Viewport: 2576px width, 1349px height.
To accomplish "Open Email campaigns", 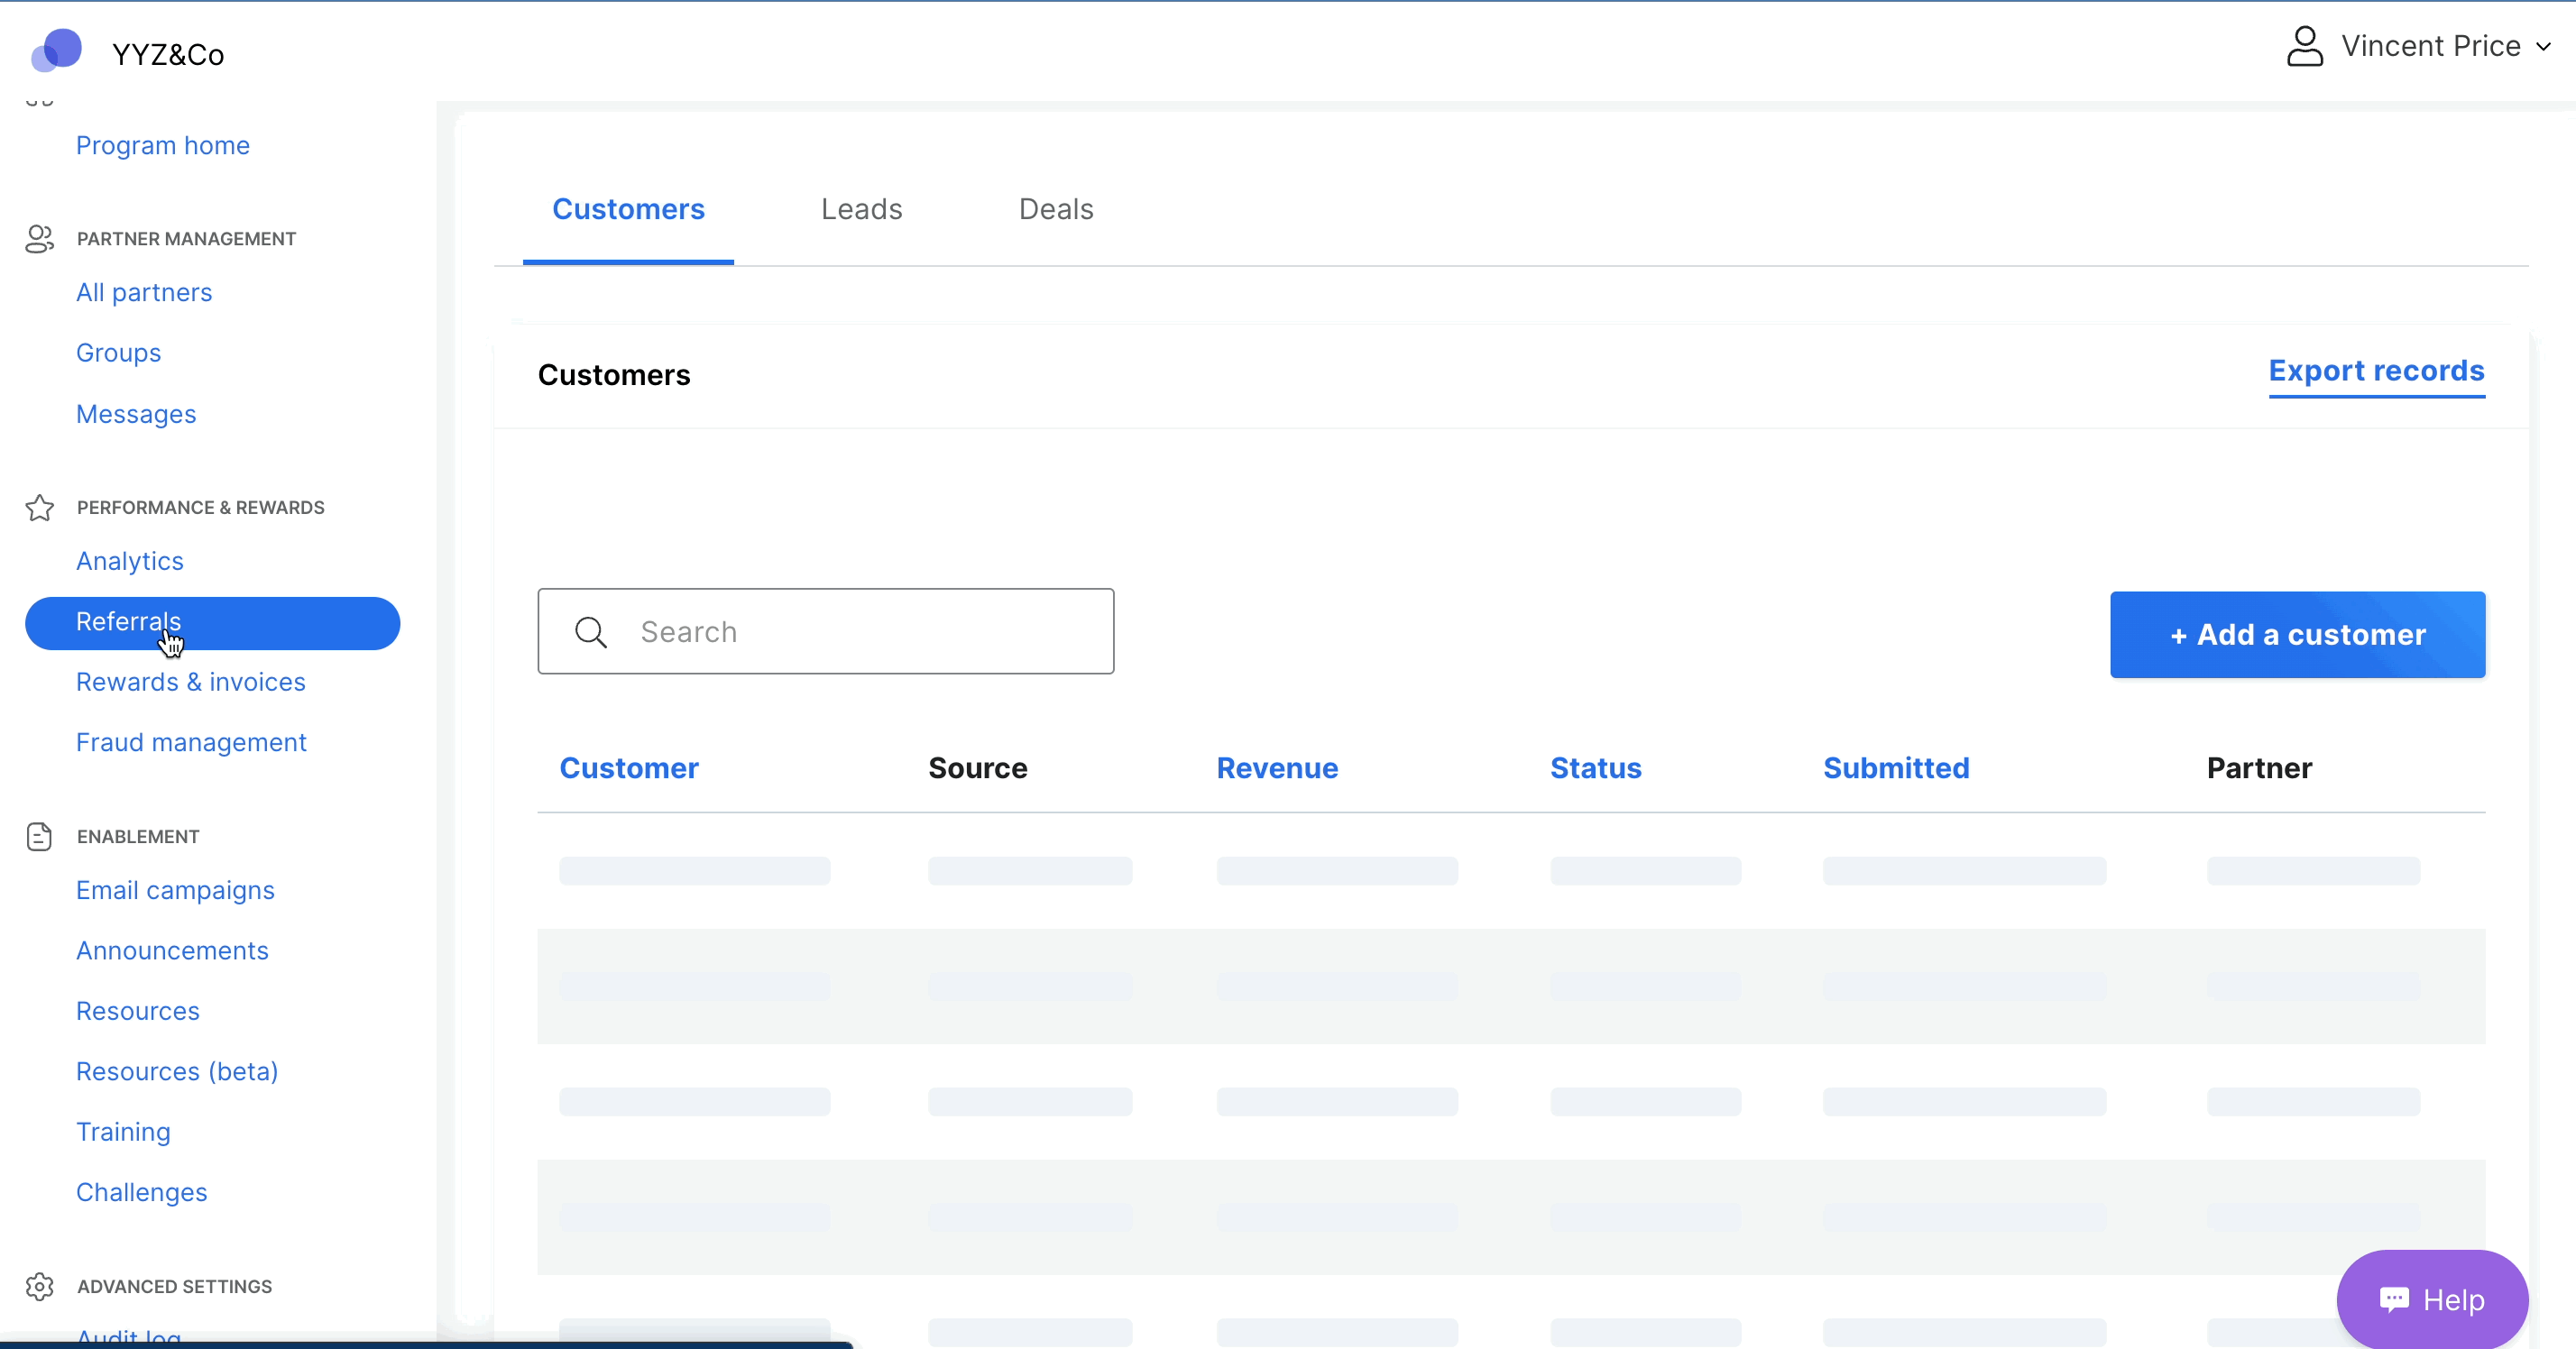I will point(175,890).
